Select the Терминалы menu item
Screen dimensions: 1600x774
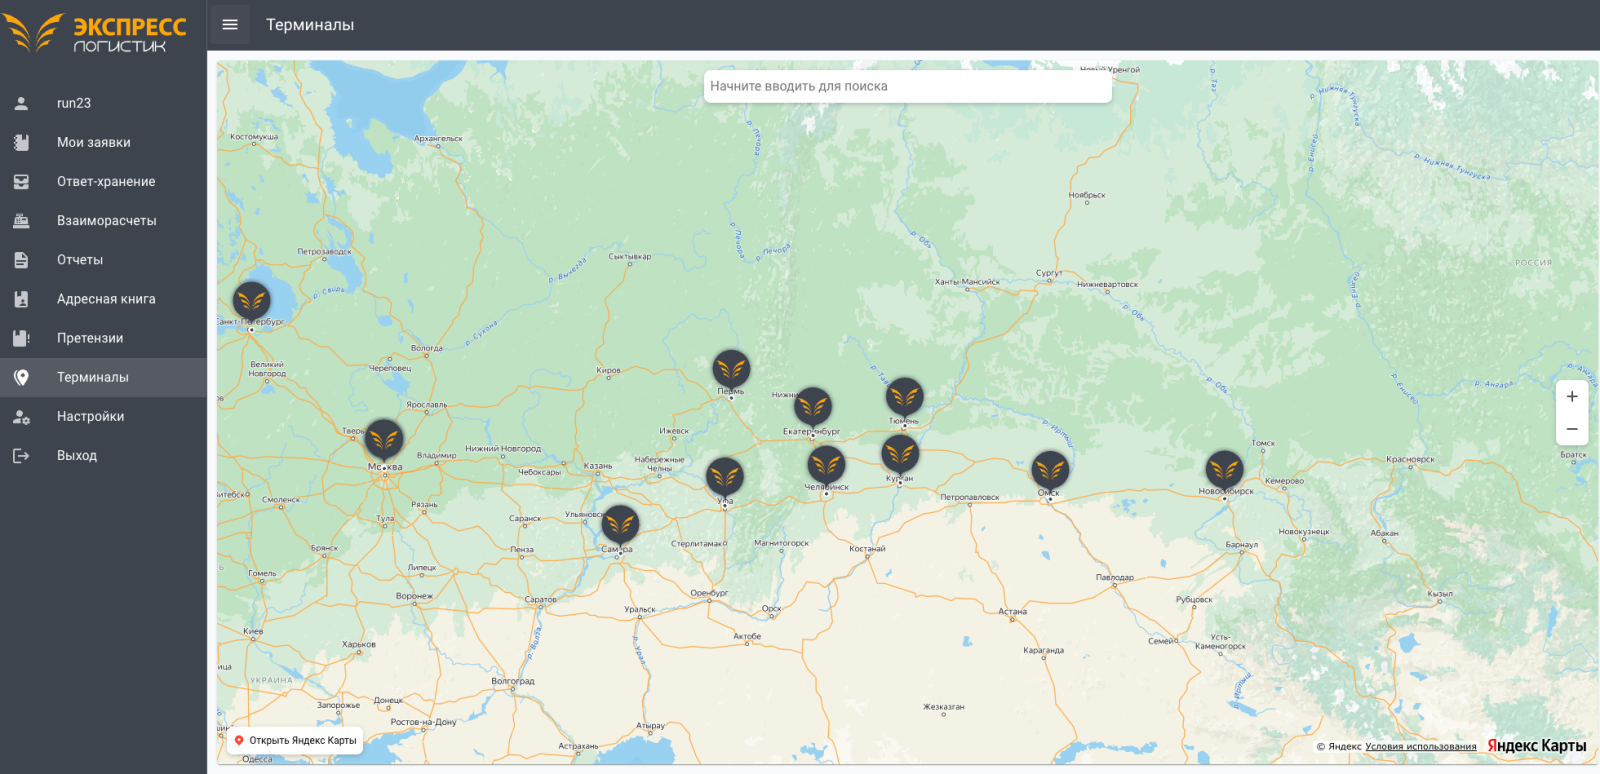[x=103, y=377]
